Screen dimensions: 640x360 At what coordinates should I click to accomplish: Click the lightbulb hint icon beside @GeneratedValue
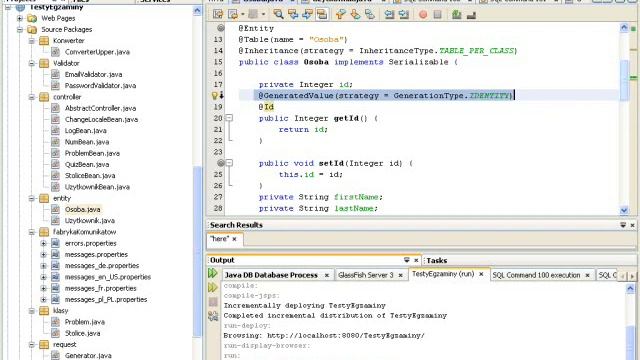click(x=215, y=96)
